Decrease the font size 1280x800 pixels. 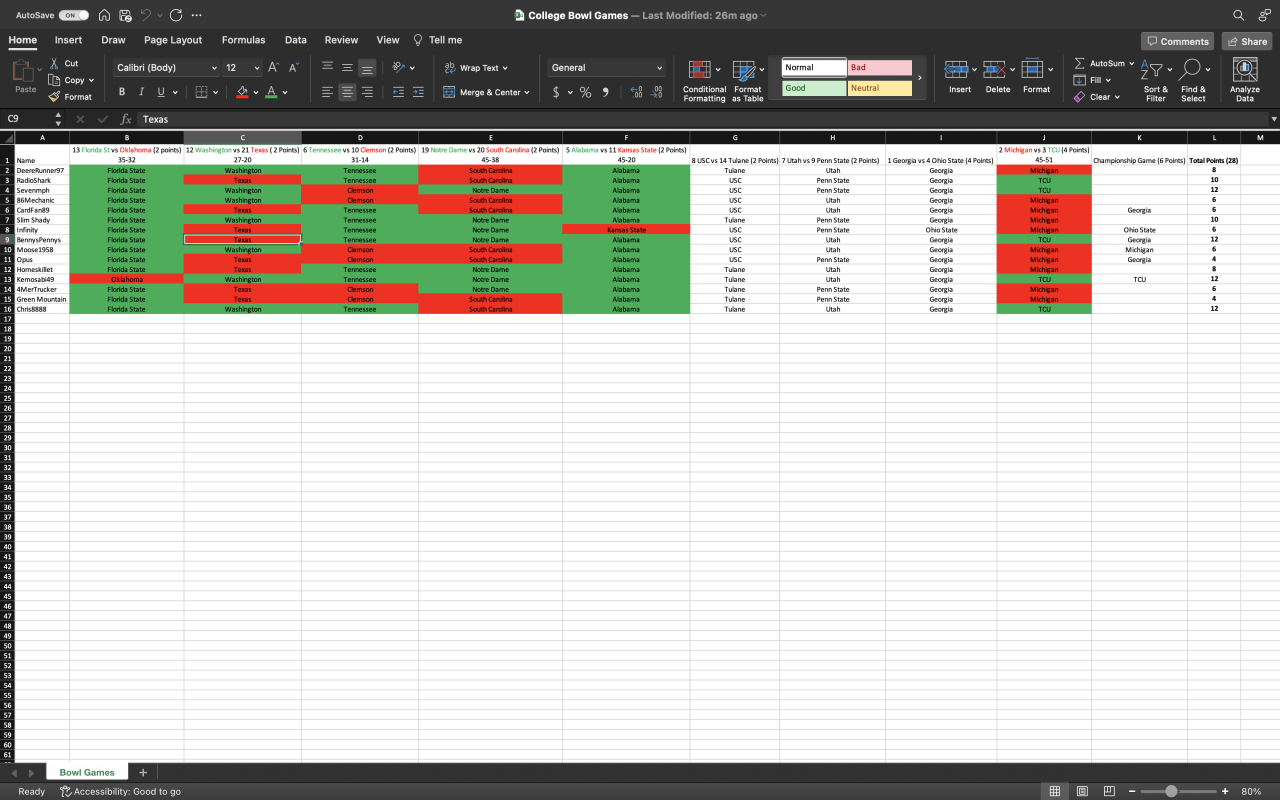coord(293,67)
